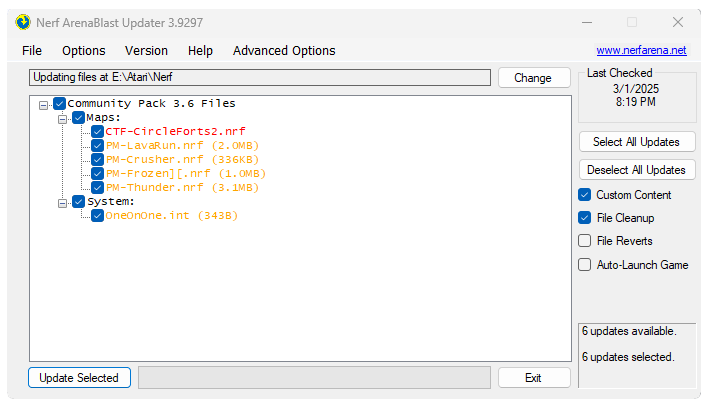Click the Update Selected button
Screen dimensions: 712x407
tap(79, 378)
